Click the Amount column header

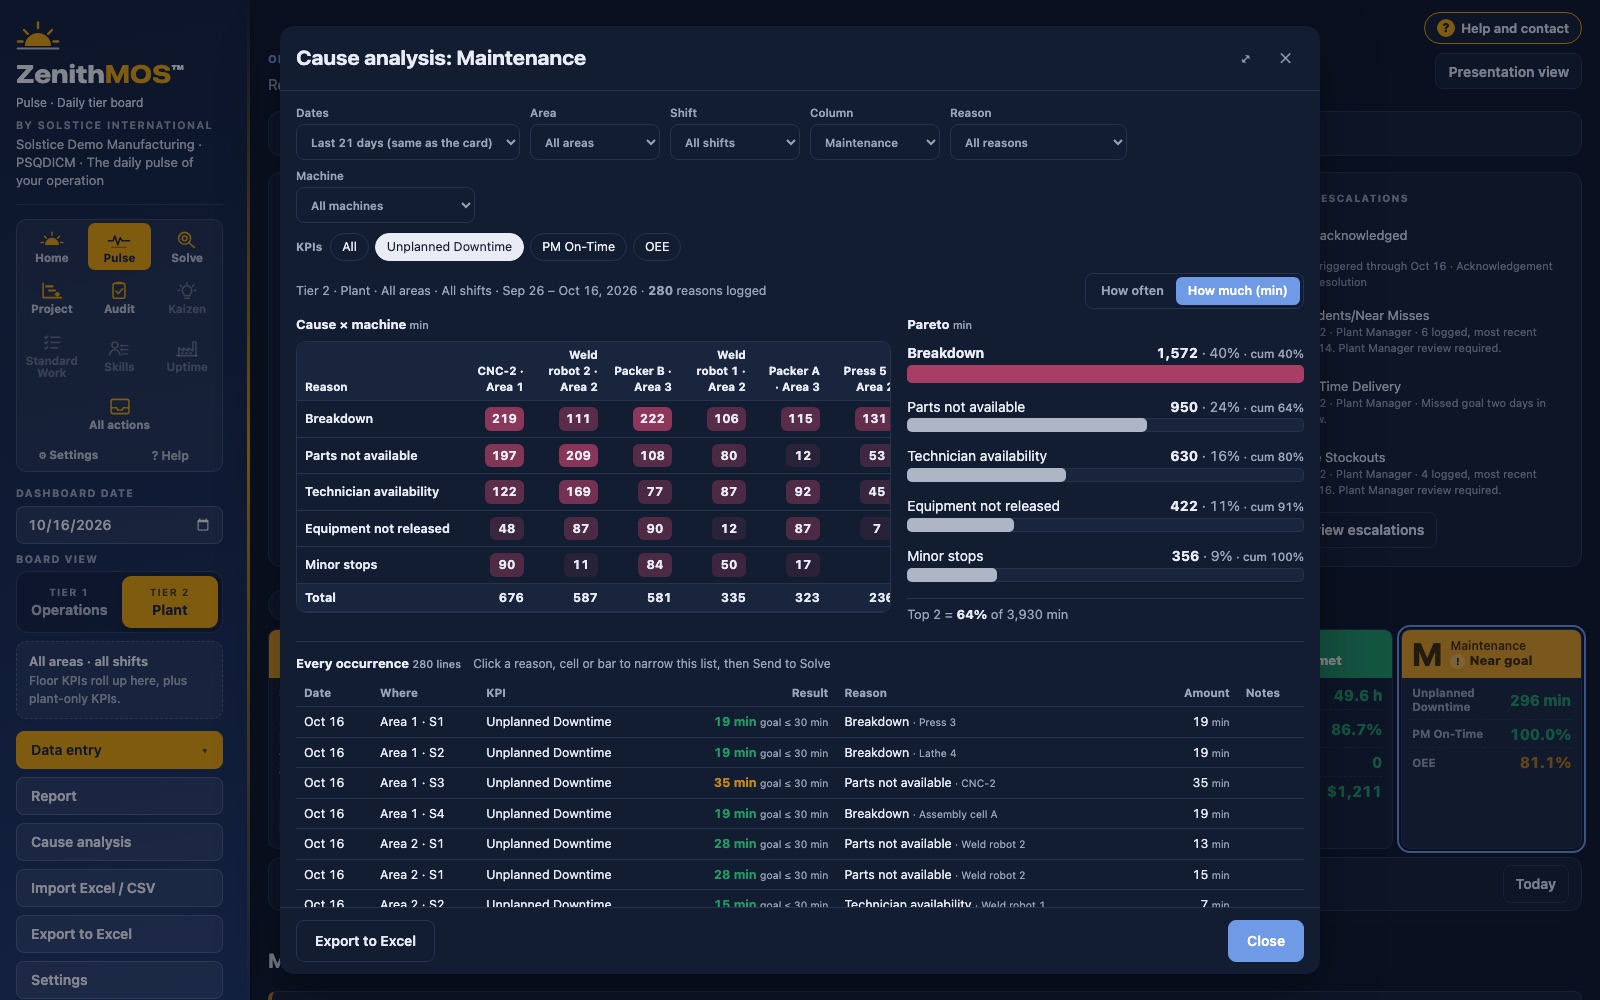tap(1206, 693)
